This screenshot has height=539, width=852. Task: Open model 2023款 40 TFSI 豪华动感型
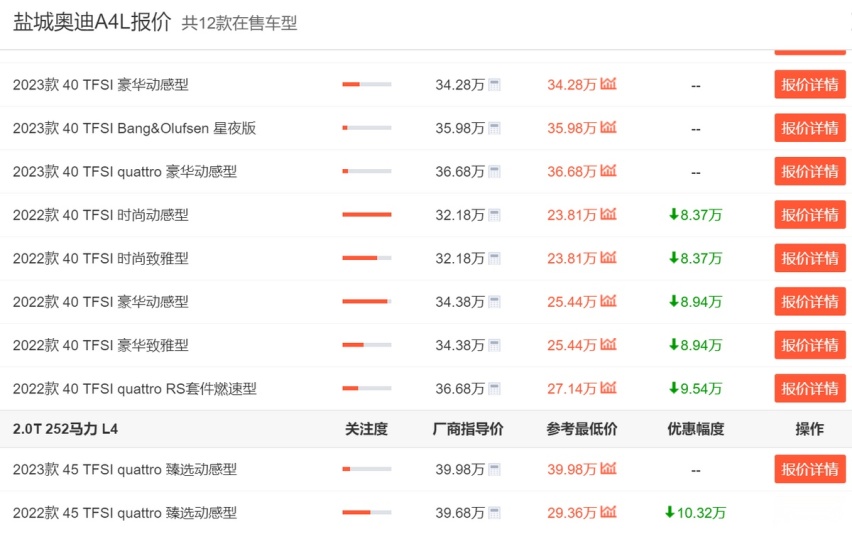click(x=101, y=85)
